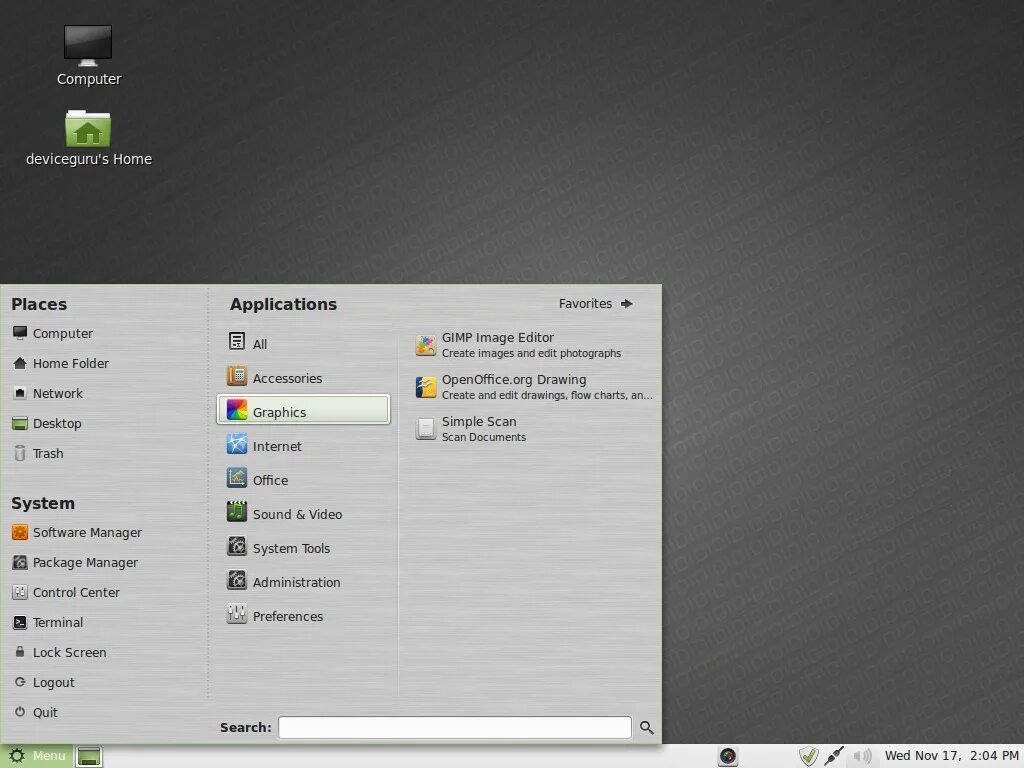Click the Accessories calculator icon
The image size is (1024, 768).
click(x=236, y=376)
